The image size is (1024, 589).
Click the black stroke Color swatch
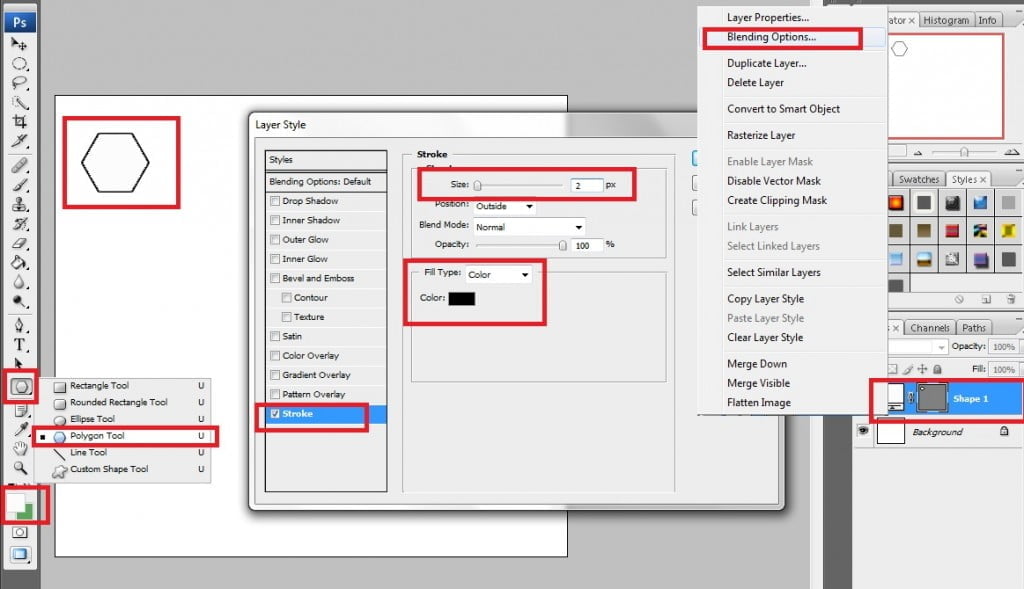click(x=462, y=298)
